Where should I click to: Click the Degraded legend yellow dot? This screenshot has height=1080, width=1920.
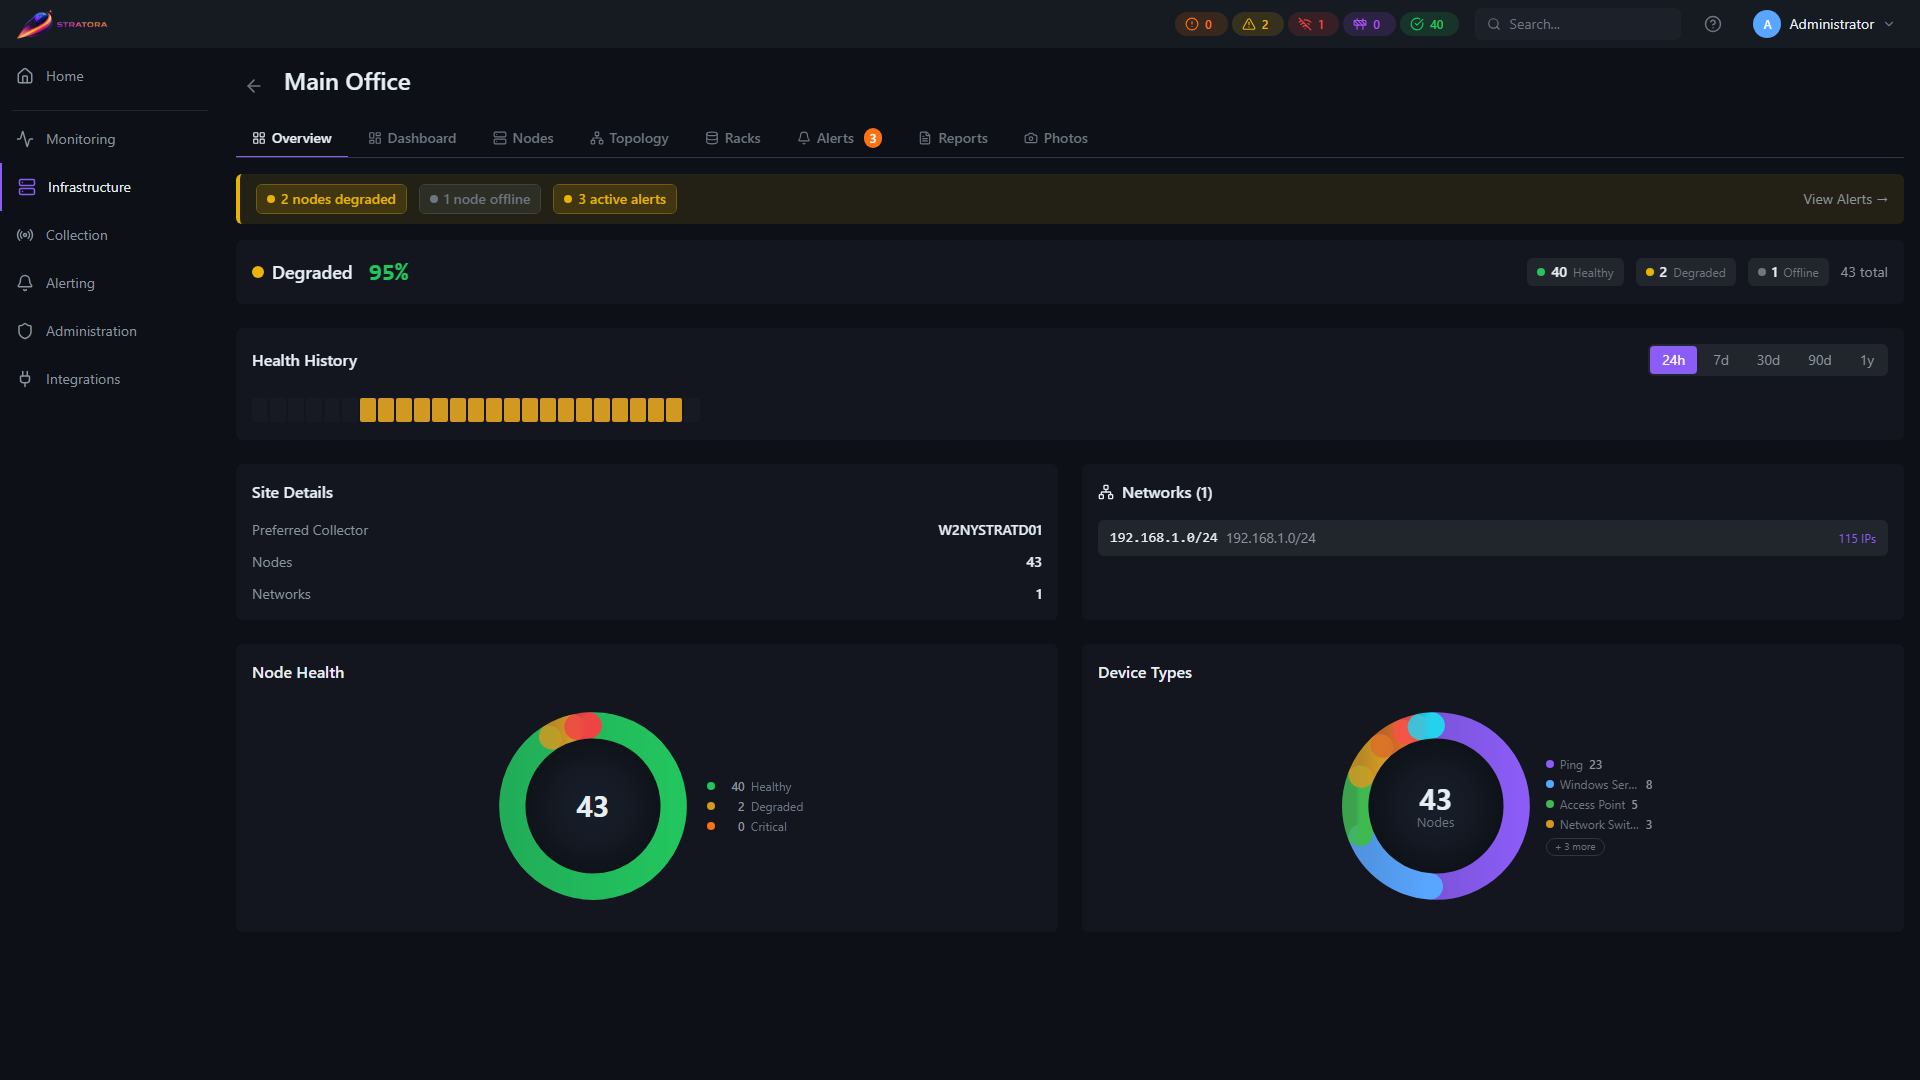(711, 806)
